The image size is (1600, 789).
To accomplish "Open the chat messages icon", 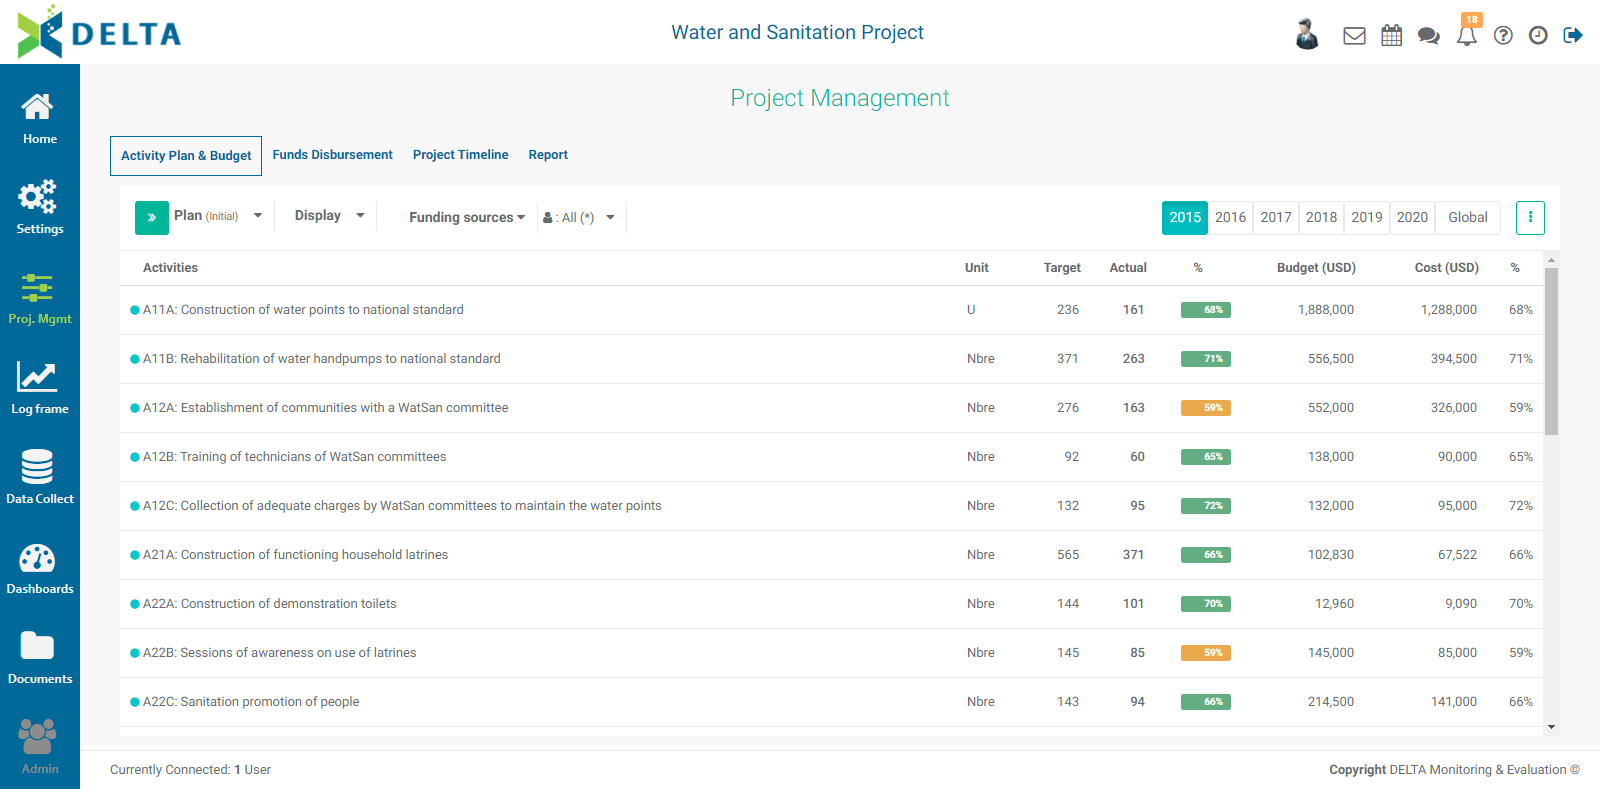I will pos(1429,36).
